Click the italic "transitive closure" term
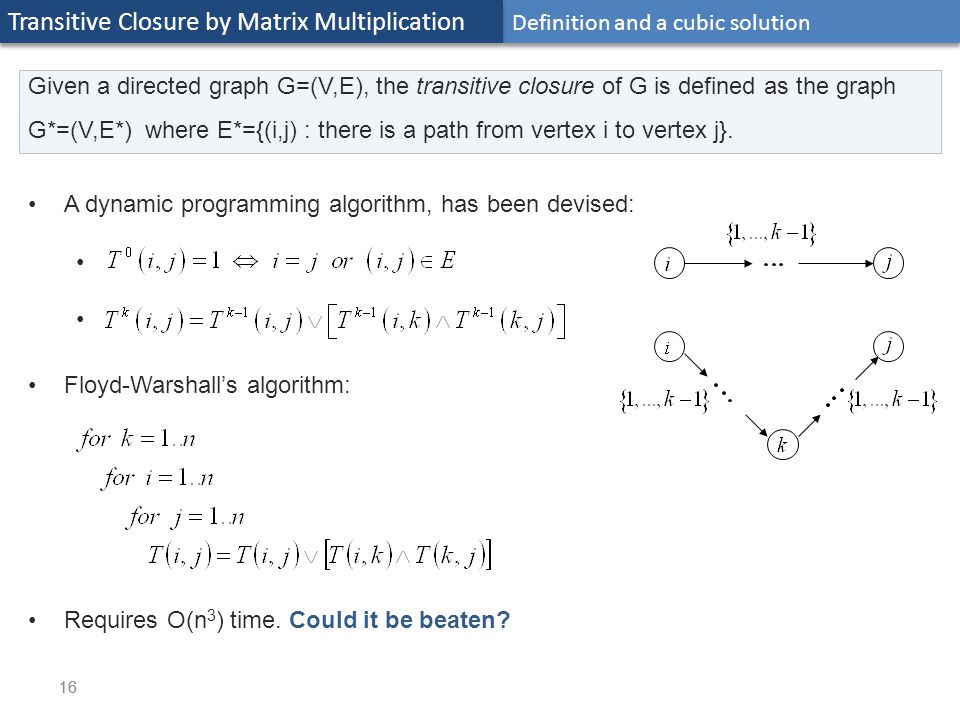 pos(504,86)
